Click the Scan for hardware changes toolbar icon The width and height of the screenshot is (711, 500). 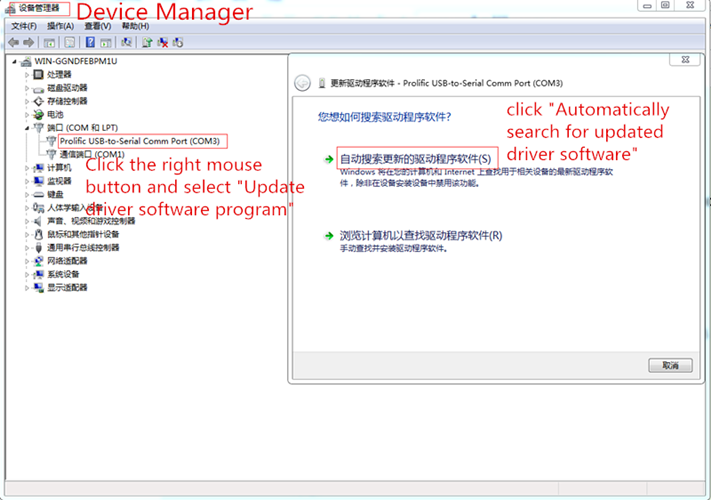point(126,42)
